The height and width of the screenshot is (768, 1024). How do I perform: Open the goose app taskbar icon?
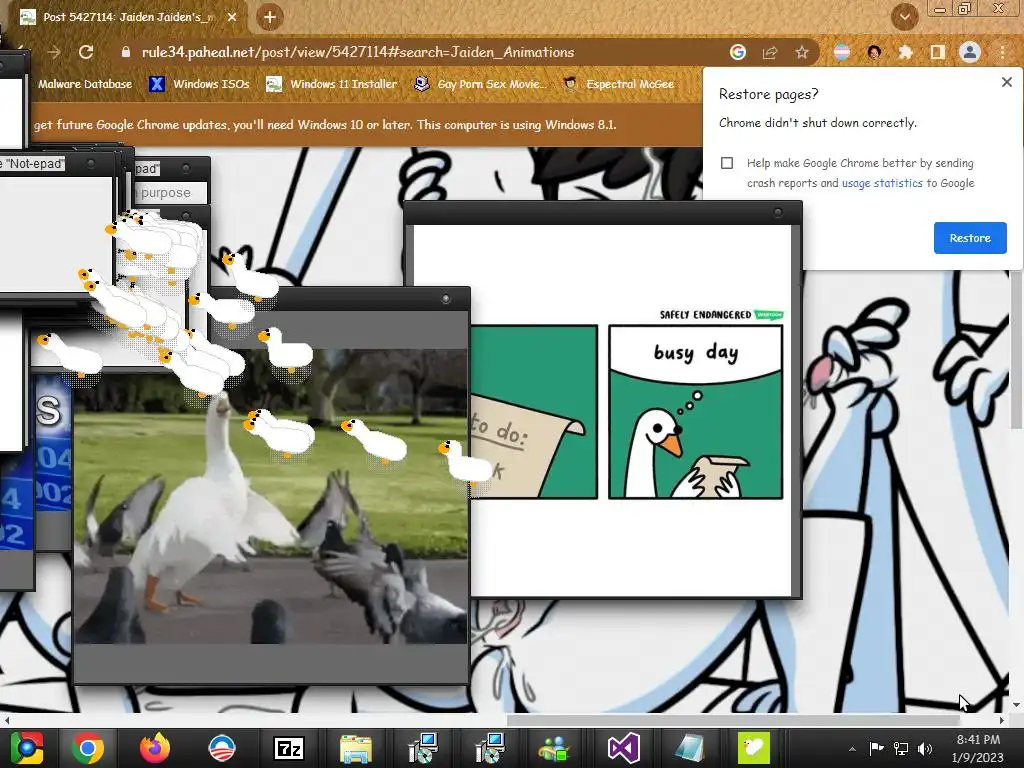(x=754, y=748)
